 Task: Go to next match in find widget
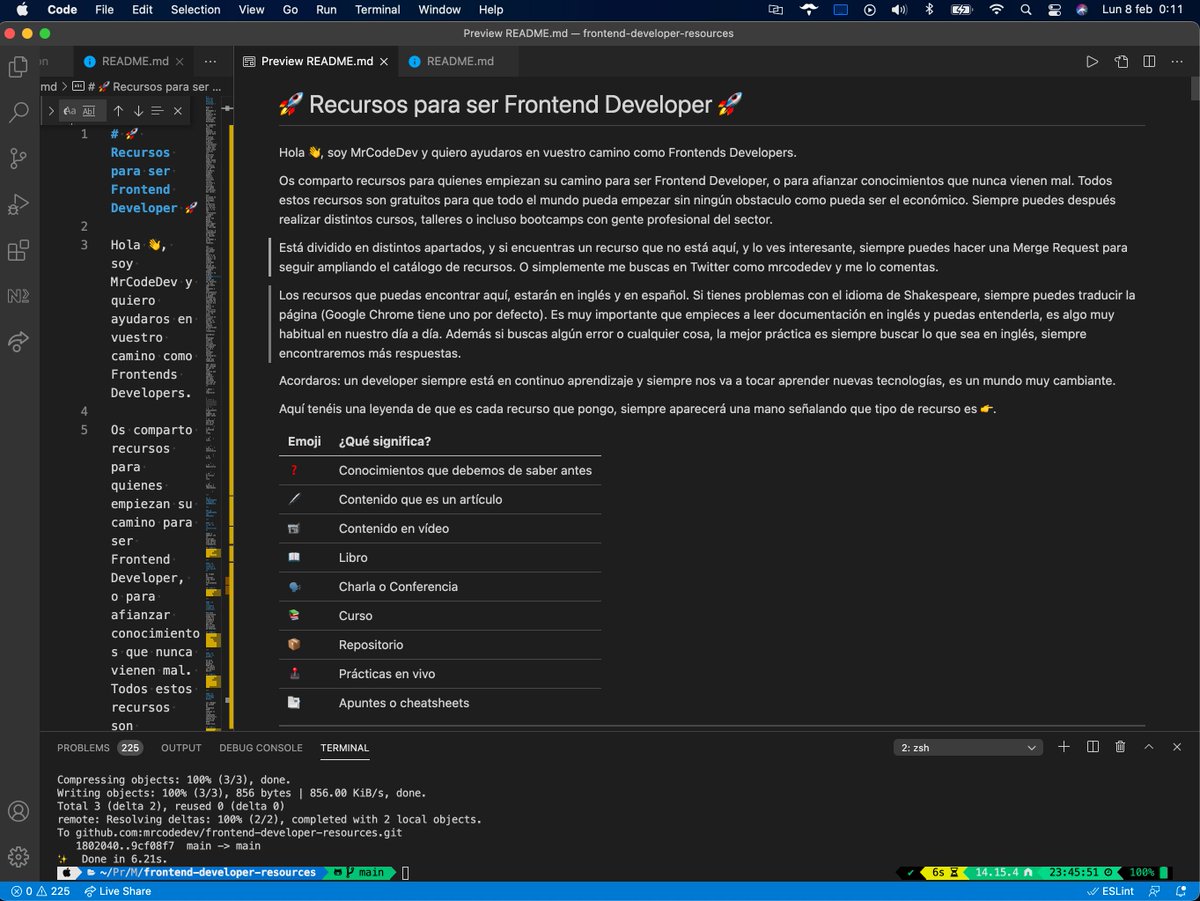coord(138,111)
